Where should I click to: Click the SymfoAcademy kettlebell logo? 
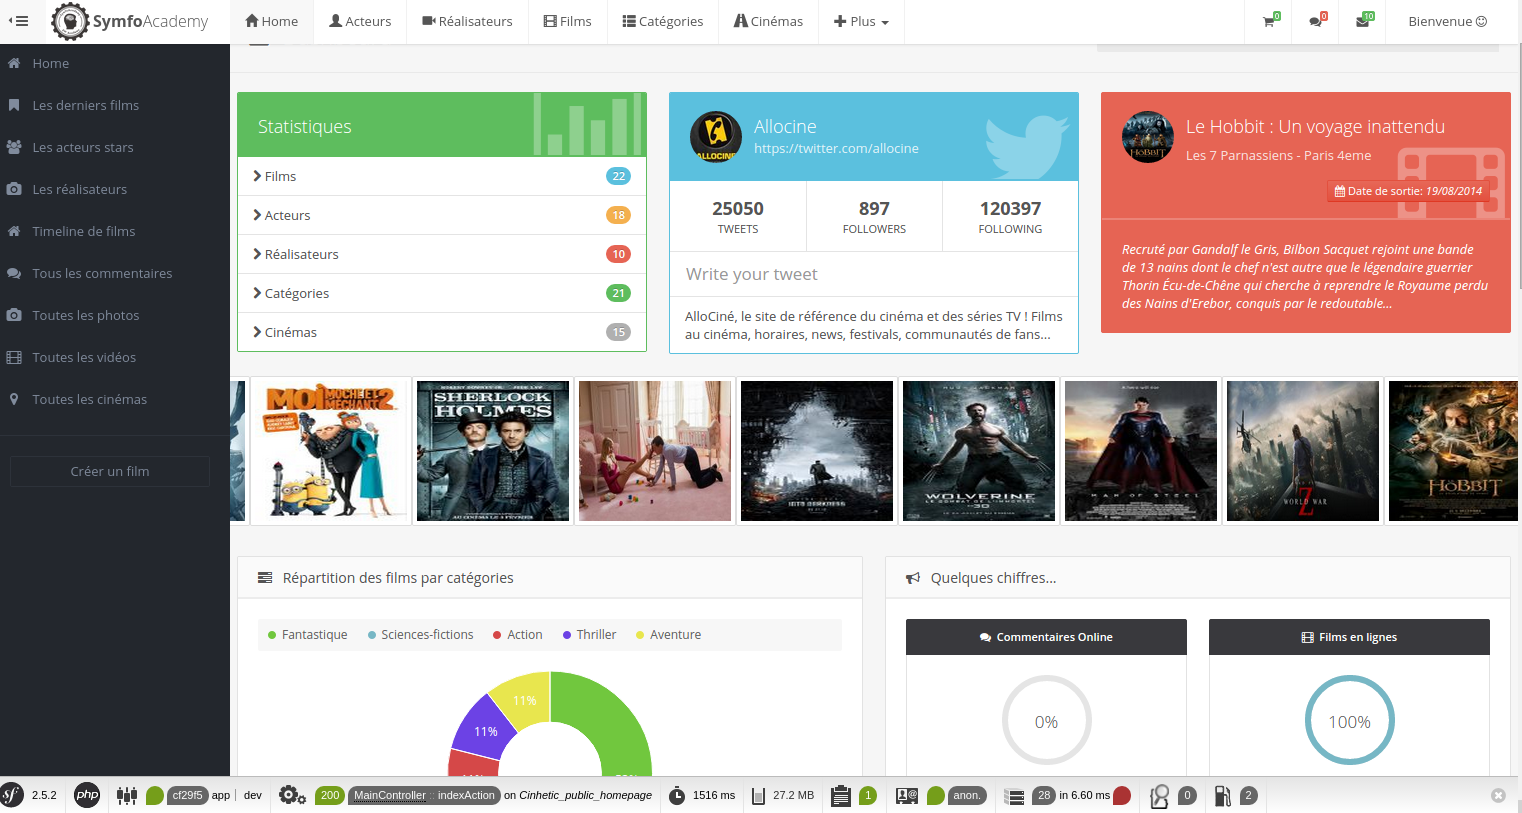(x=70, y=21)
